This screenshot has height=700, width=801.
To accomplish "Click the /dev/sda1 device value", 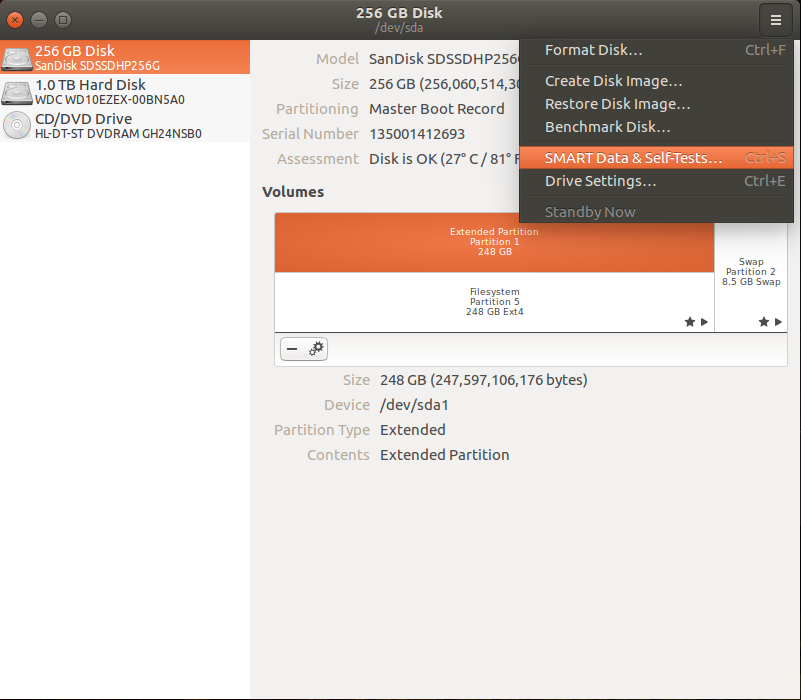I will click(x=414, y=405).
